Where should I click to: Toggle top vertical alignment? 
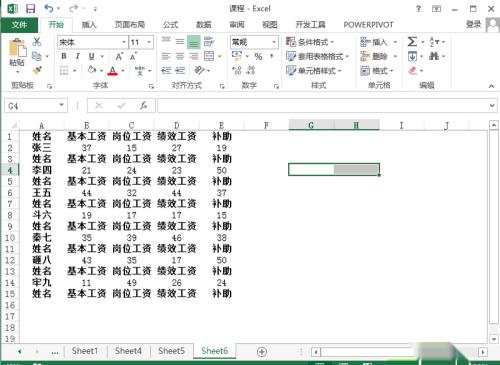(166, 41)
